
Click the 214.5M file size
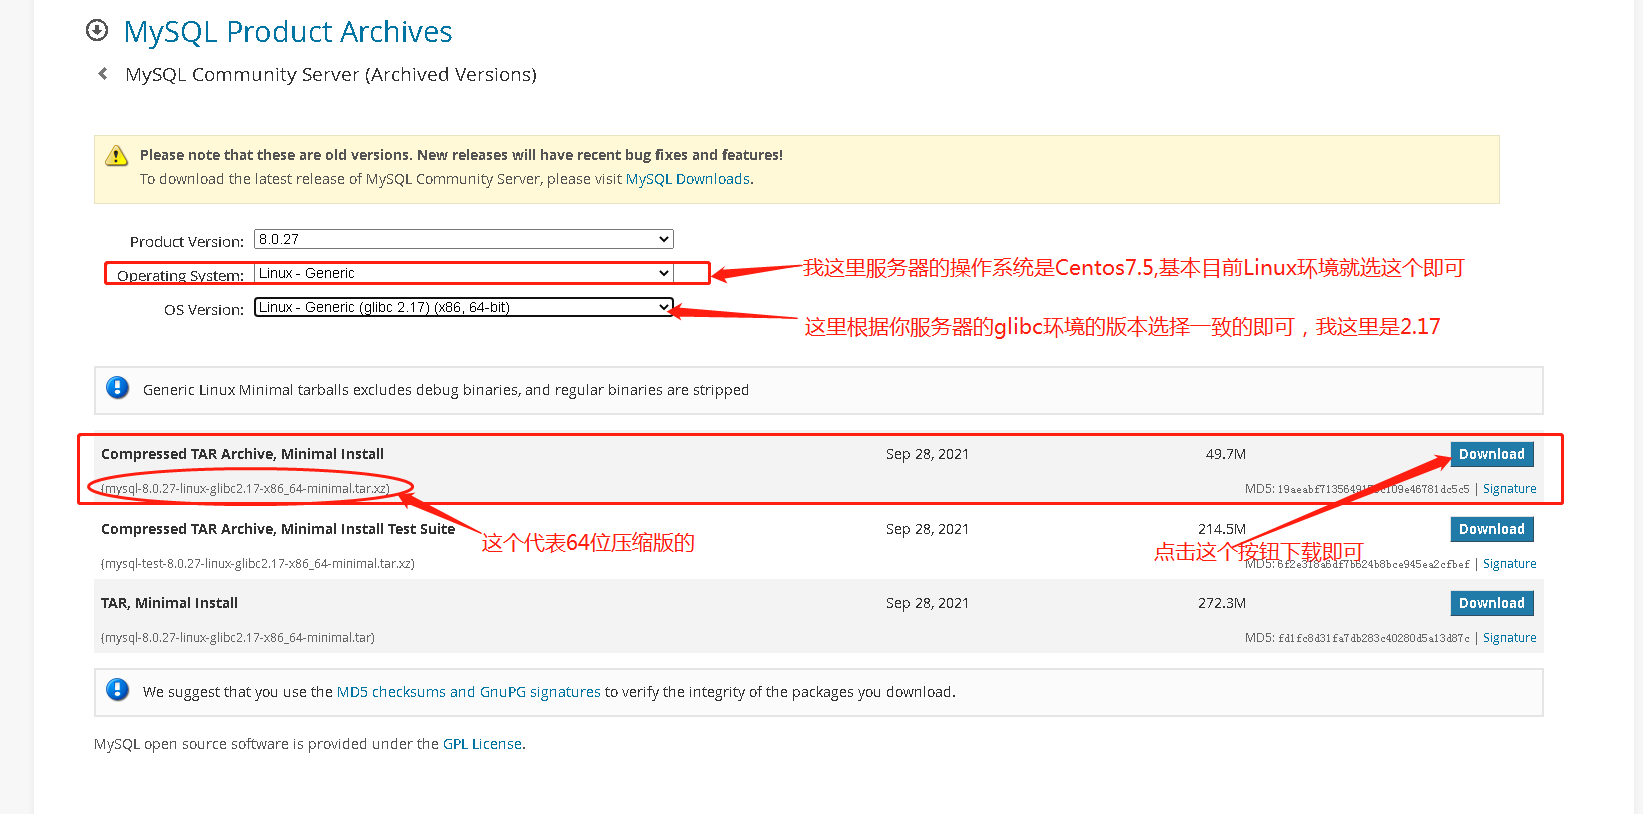tap(1222, 529)
